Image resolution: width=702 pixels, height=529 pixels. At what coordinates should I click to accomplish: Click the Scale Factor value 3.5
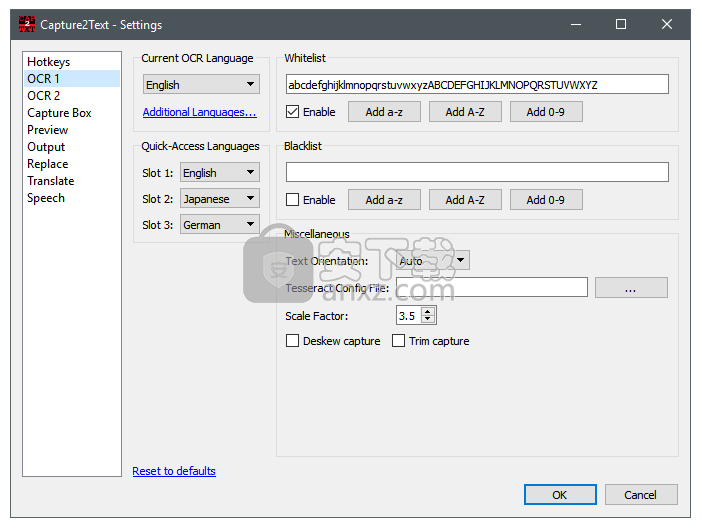click(409, 316)
